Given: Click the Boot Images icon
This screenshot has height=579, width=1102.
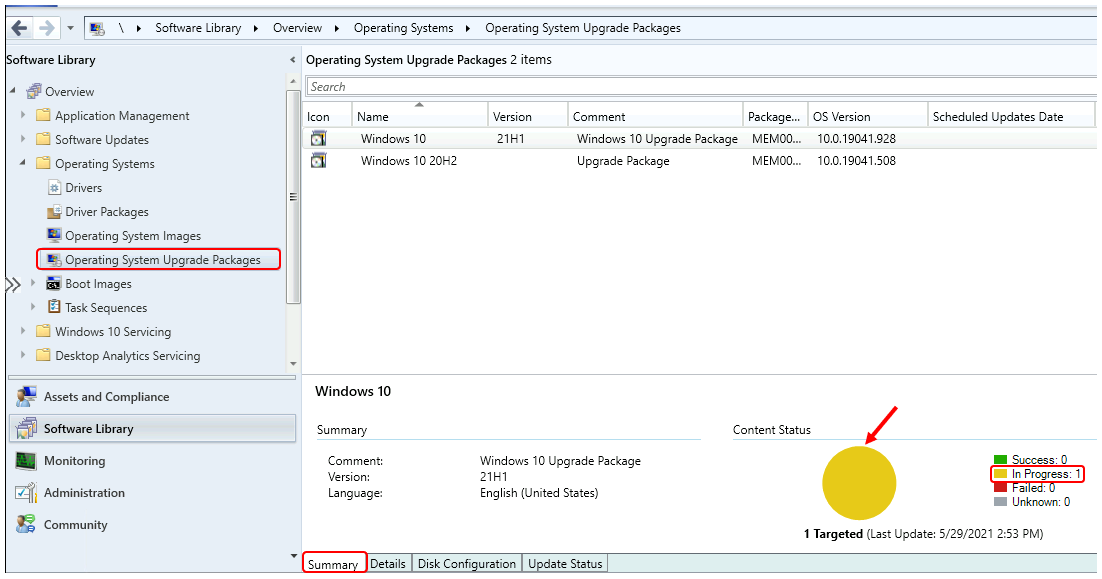Looking at the screenshot, I should coord(53,284).
